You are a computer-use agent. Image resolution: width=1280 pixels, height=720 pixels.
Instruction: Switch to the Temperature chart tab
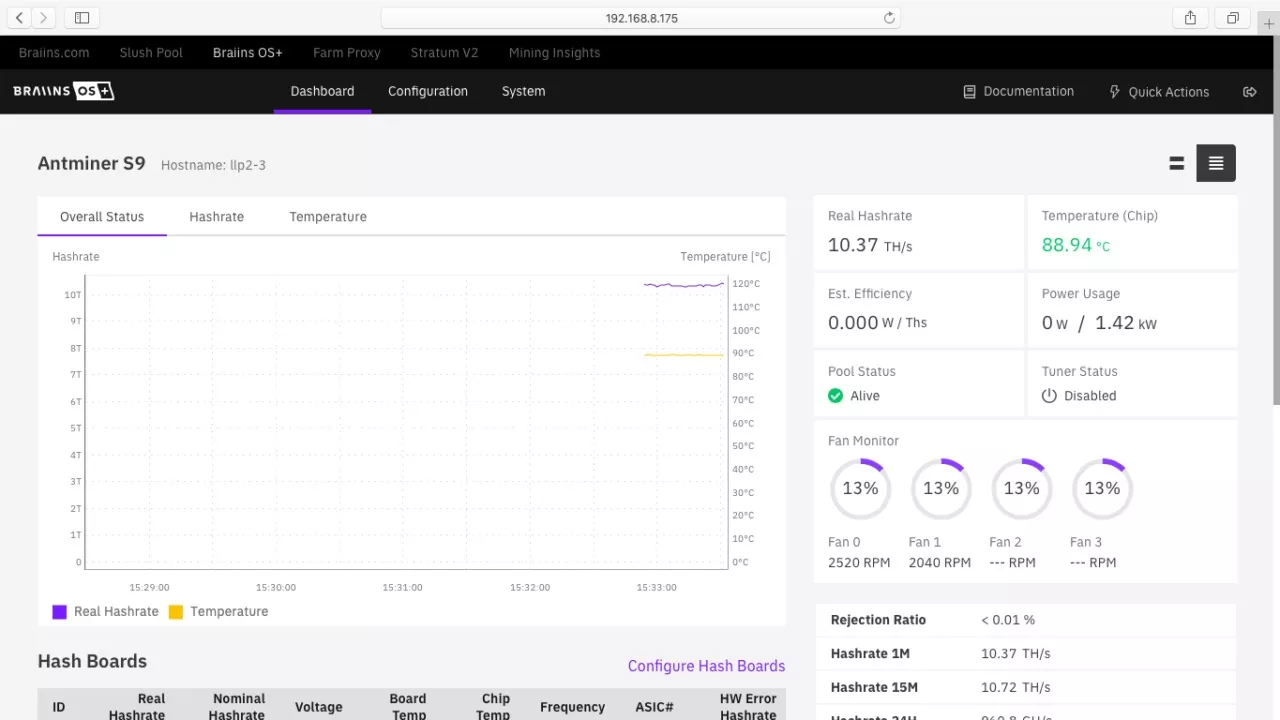(x=328, y=217)
